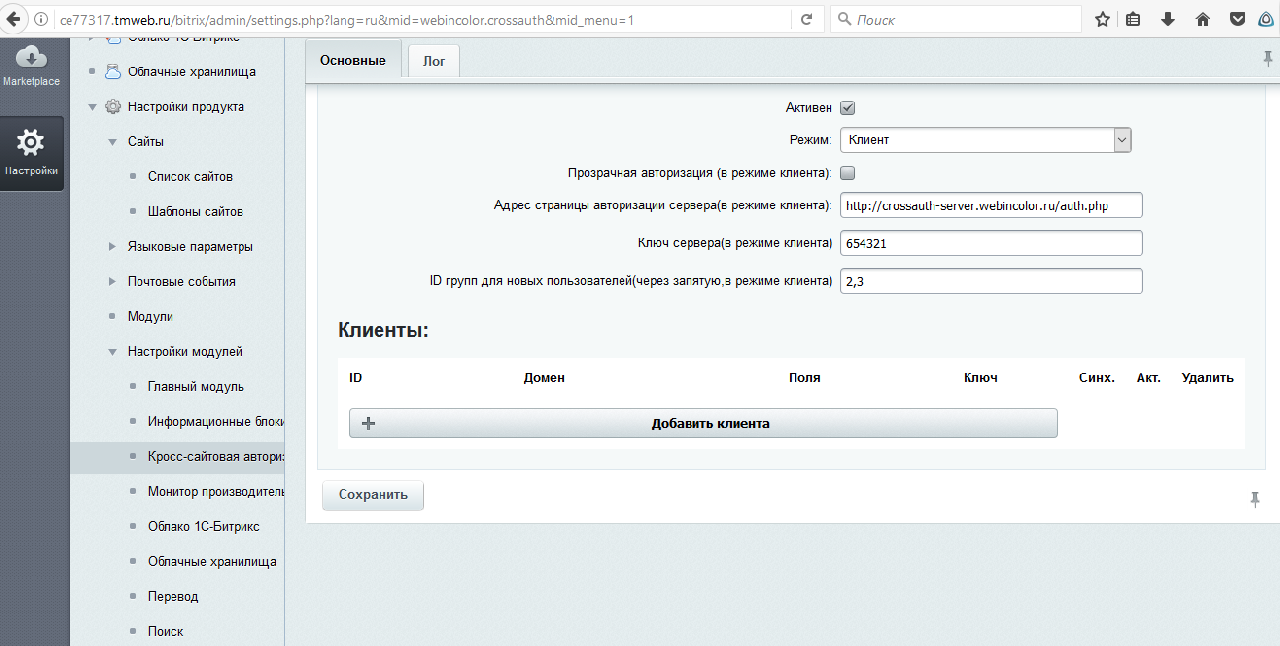Click the pin icon beside the tabs
Image resolution: width=1280 pixels, height=646 pixels.
point(1268,59)
